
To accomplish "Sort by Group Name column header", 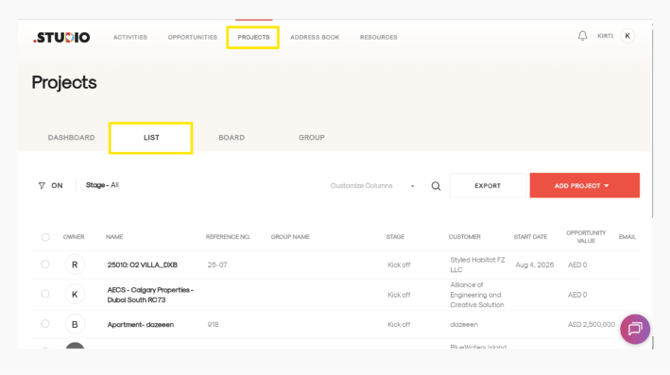I will [290, 237].
